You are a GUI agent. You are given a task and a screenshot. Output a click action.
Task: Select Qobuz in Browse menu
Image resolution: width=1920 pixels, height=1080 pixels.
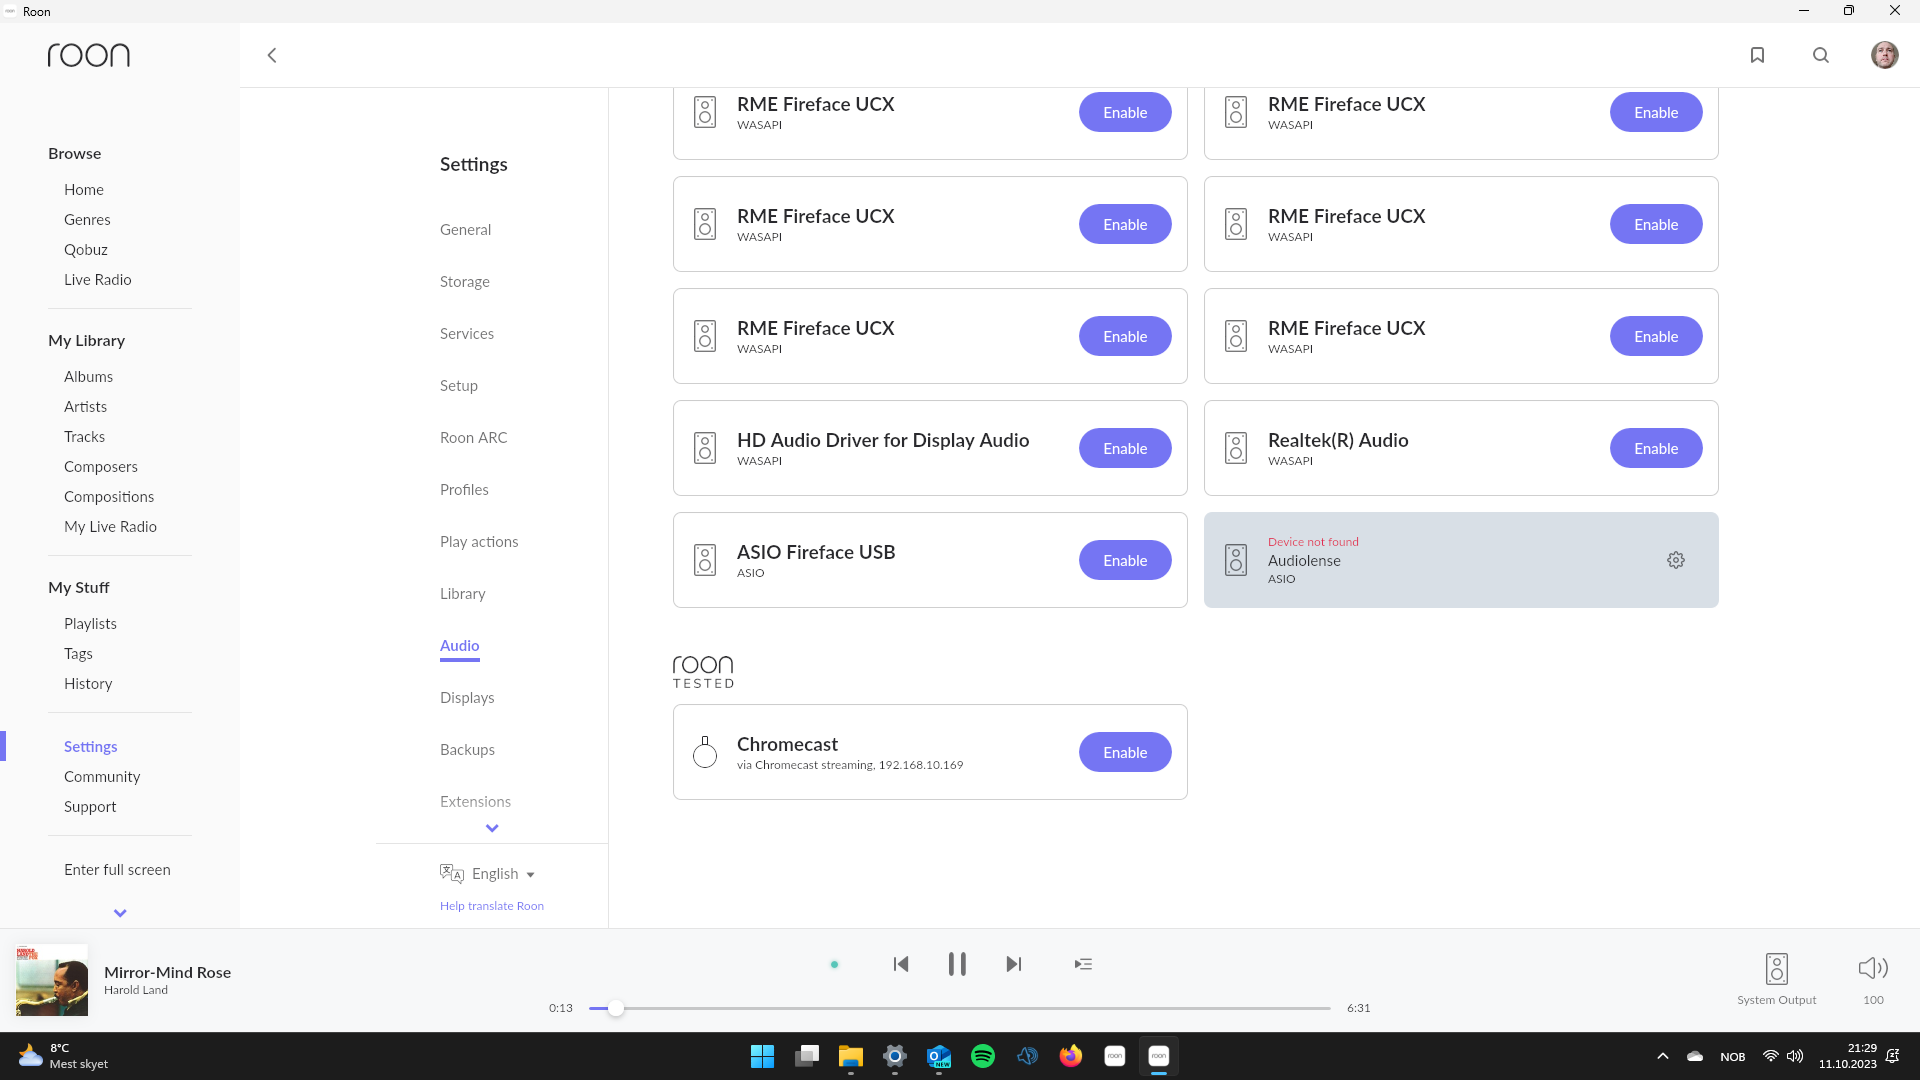coord(86,250)
